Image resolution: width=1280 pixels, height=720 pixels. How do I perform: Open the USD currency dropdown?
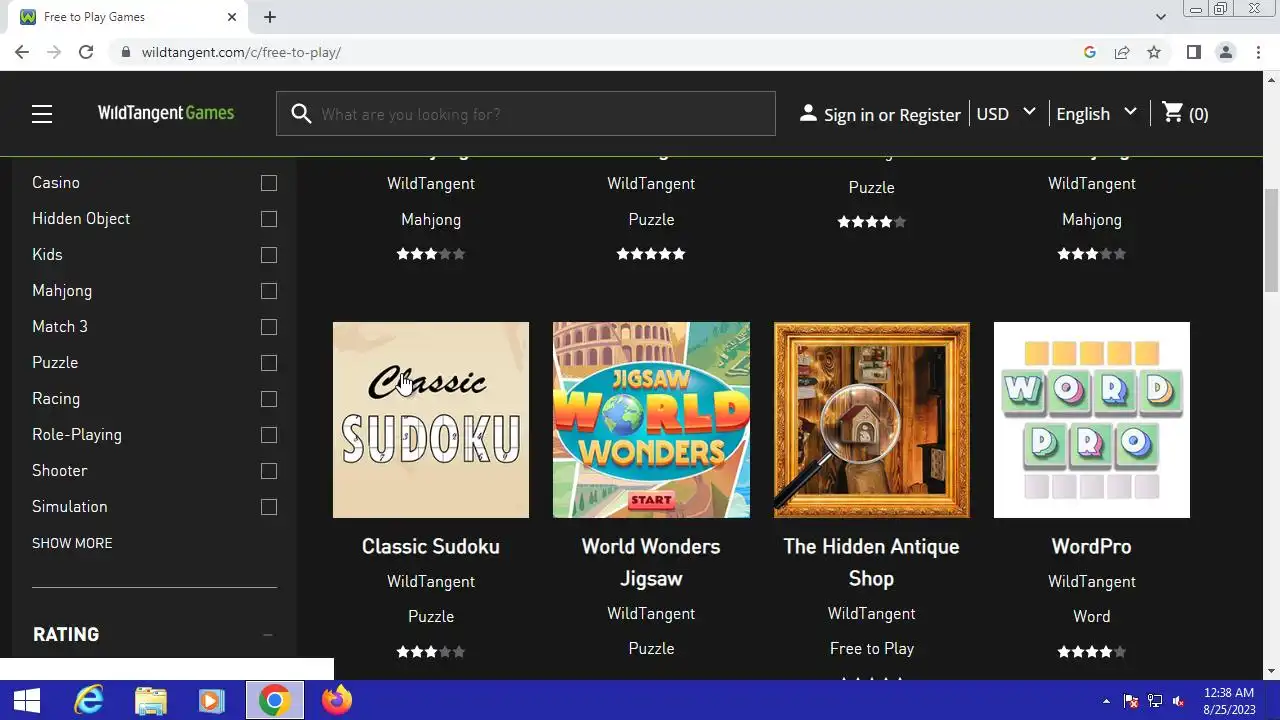pos(1006,113)
